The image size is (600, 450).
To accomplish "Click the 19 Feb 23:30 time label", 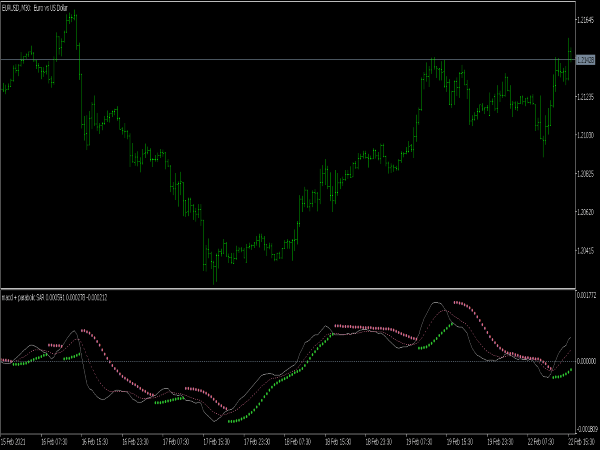I will (x=500, y=442).
